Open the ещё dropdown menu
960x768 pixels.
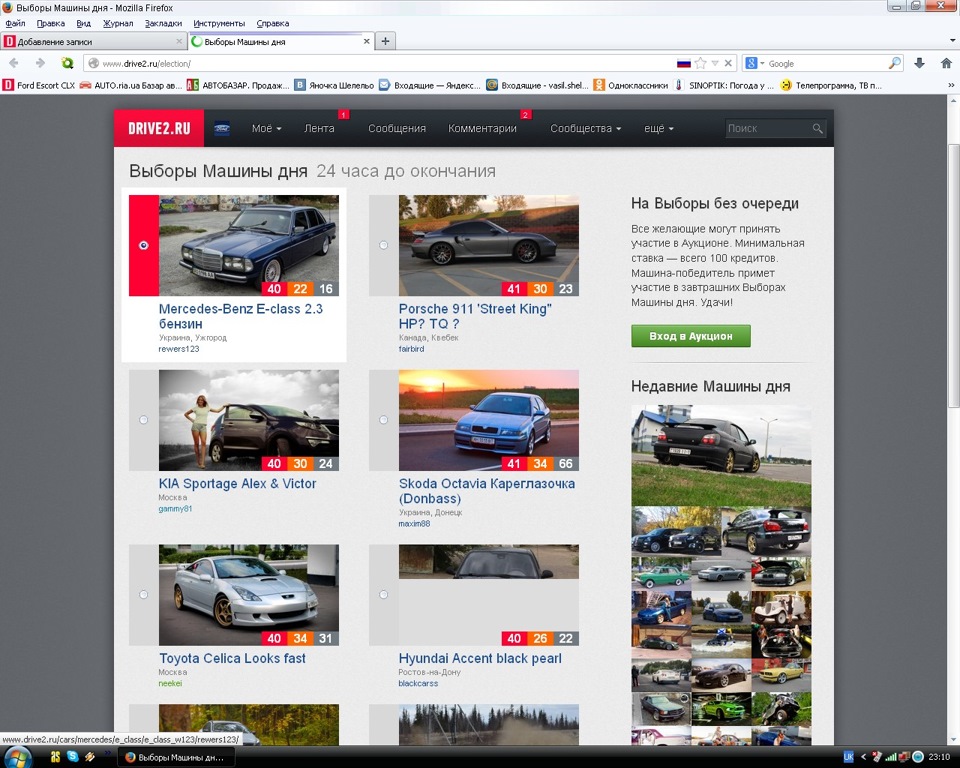tap(659, 129)
